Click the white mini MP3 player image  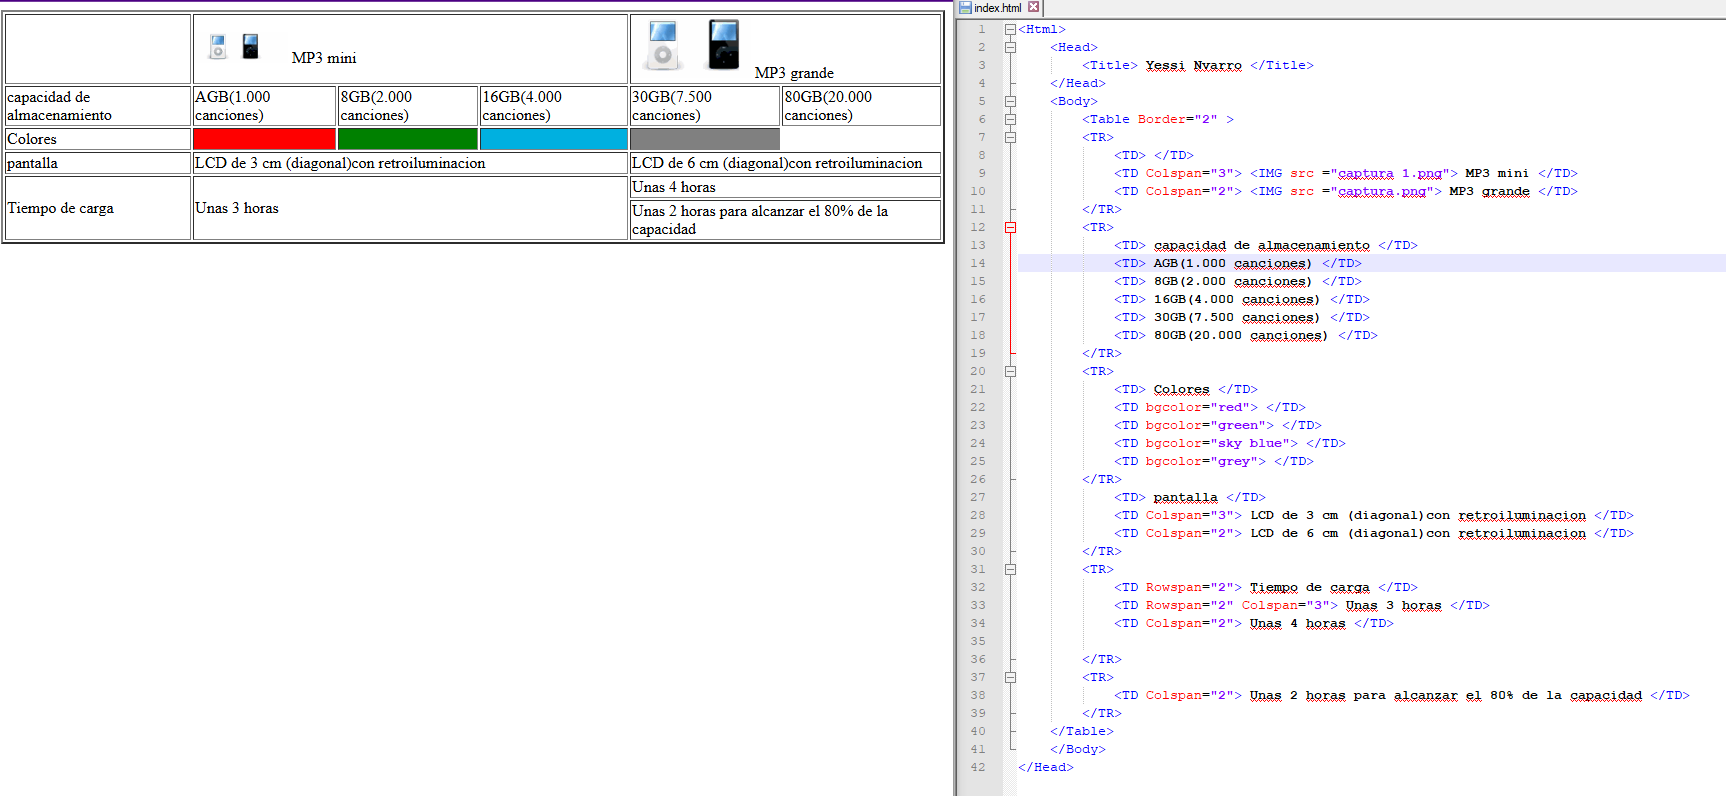pos(218,46)
